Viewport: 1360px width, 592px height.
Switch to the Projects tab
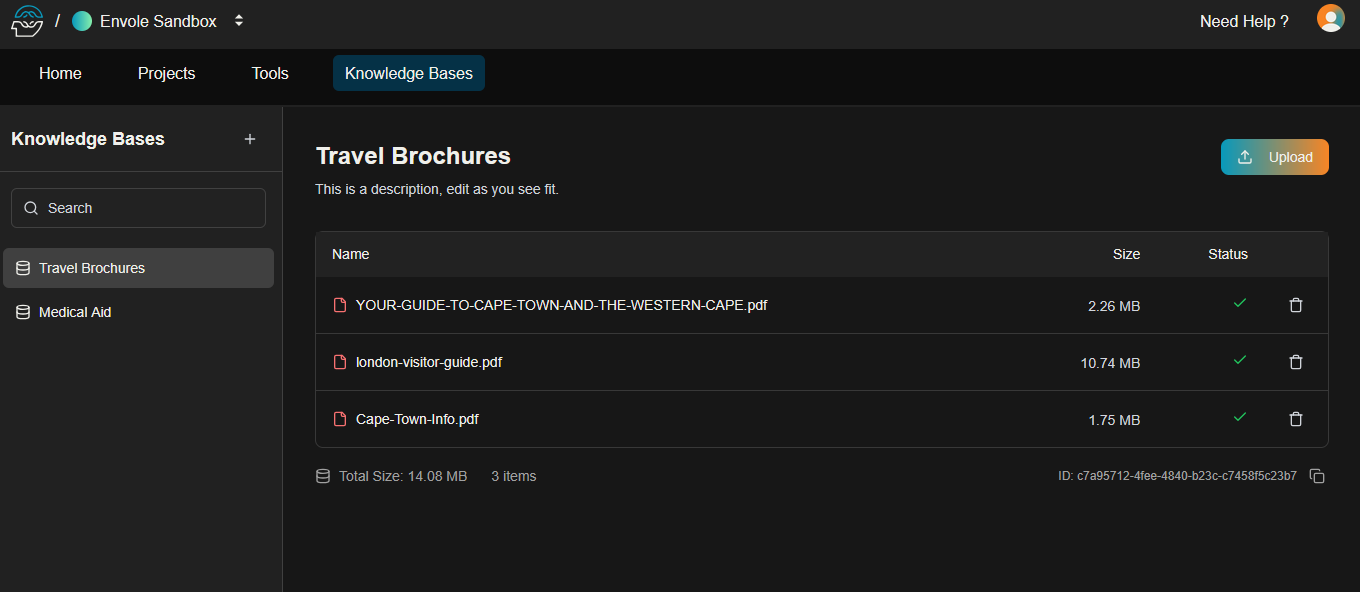(166, 73)
